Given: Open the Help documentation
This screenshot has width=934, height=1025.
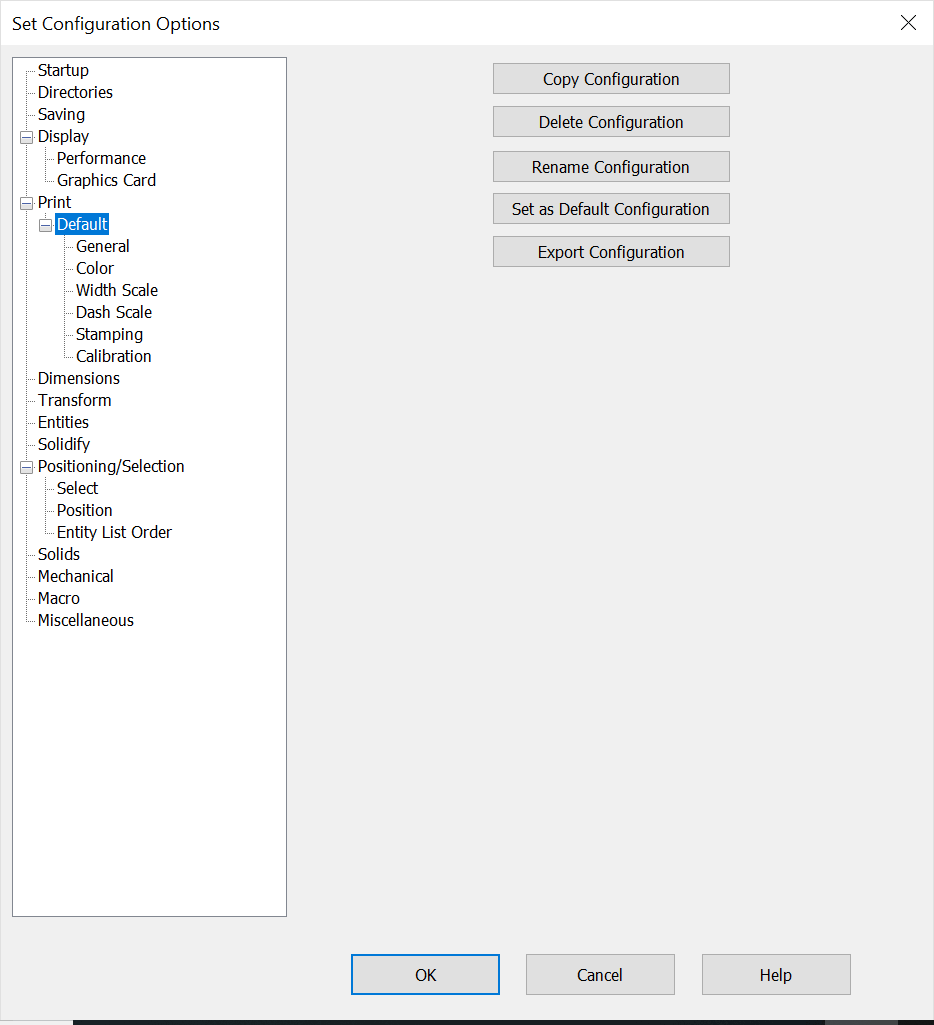Looking at the screenshot, I should tap(775, 974).
